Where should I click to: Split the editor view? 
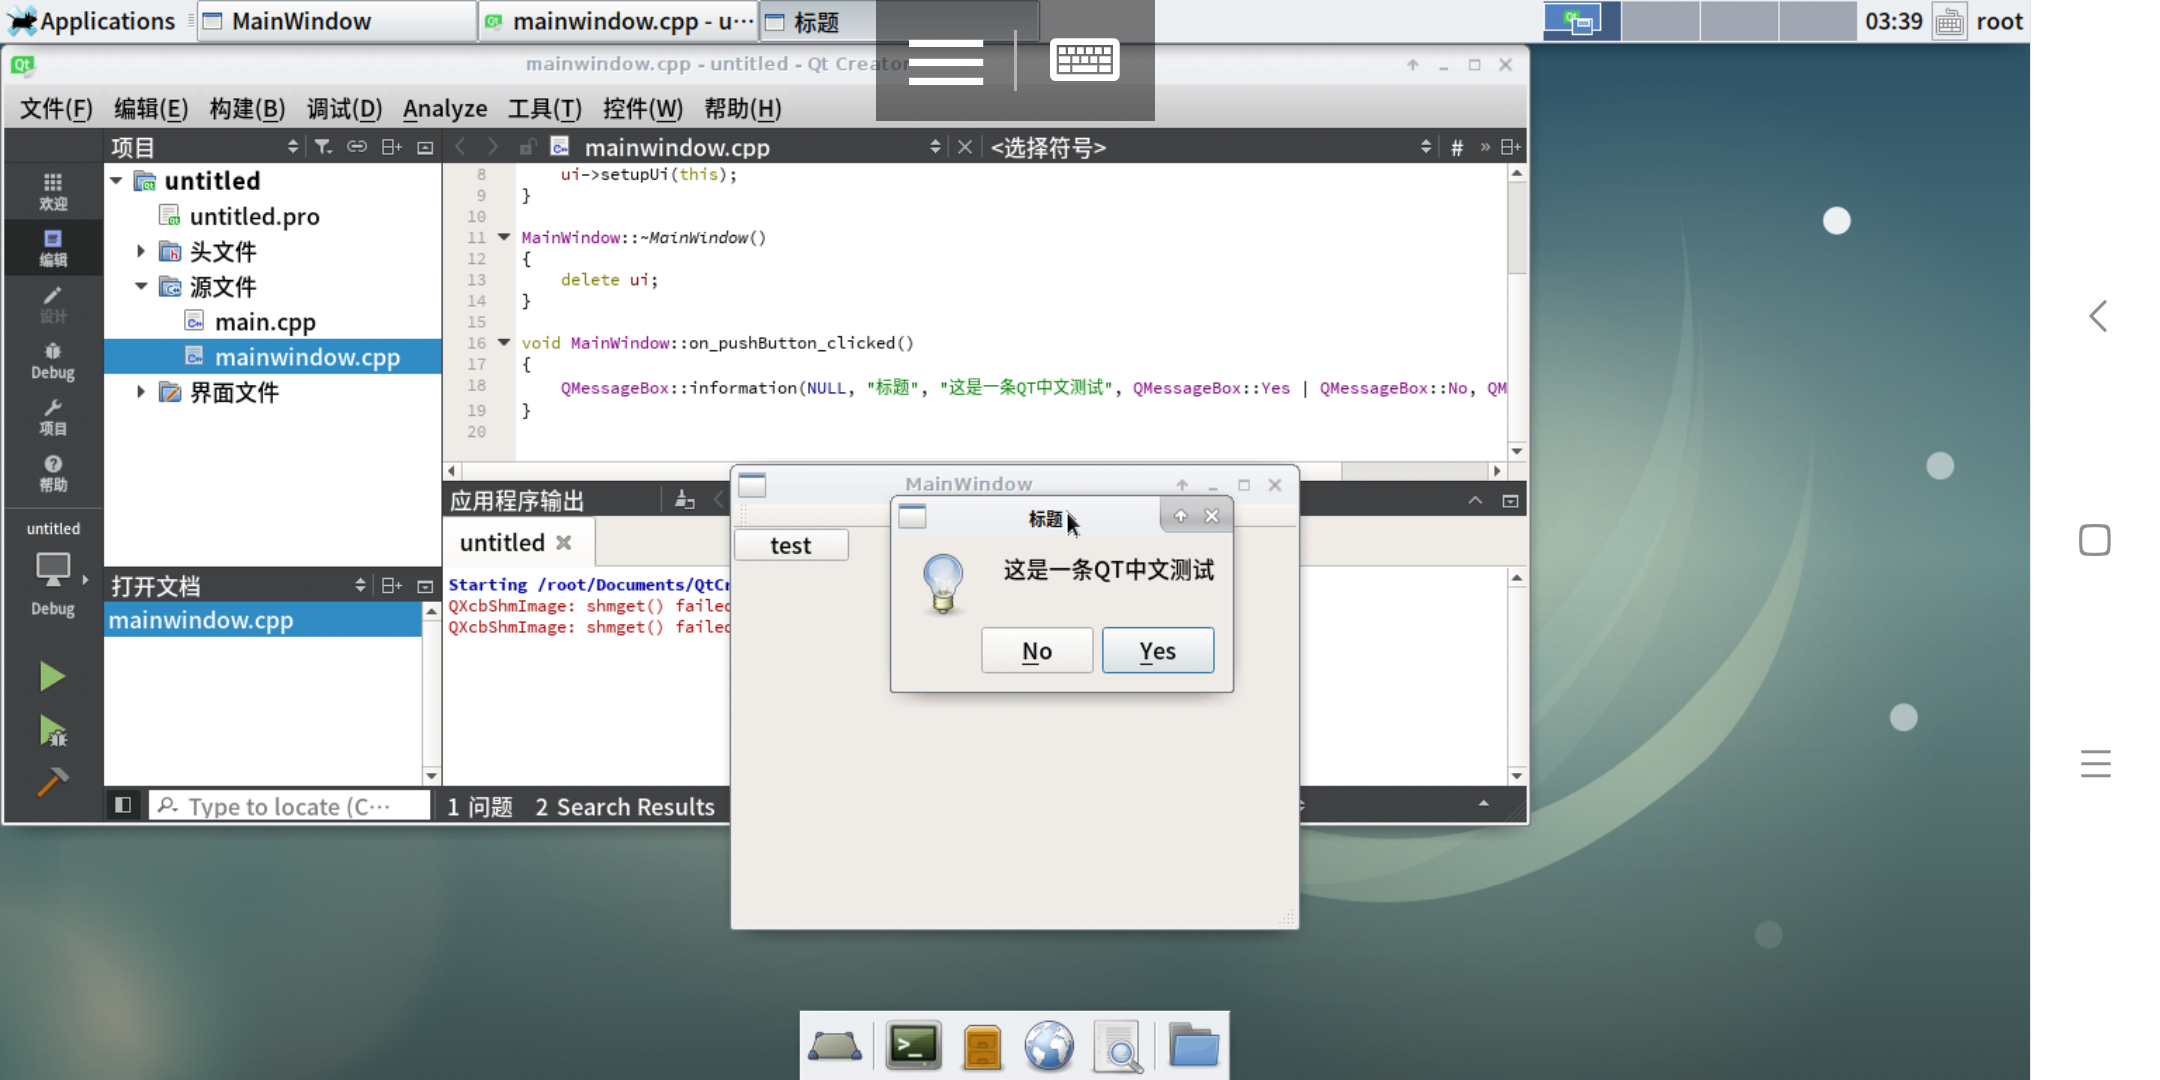pos(1510,147)
